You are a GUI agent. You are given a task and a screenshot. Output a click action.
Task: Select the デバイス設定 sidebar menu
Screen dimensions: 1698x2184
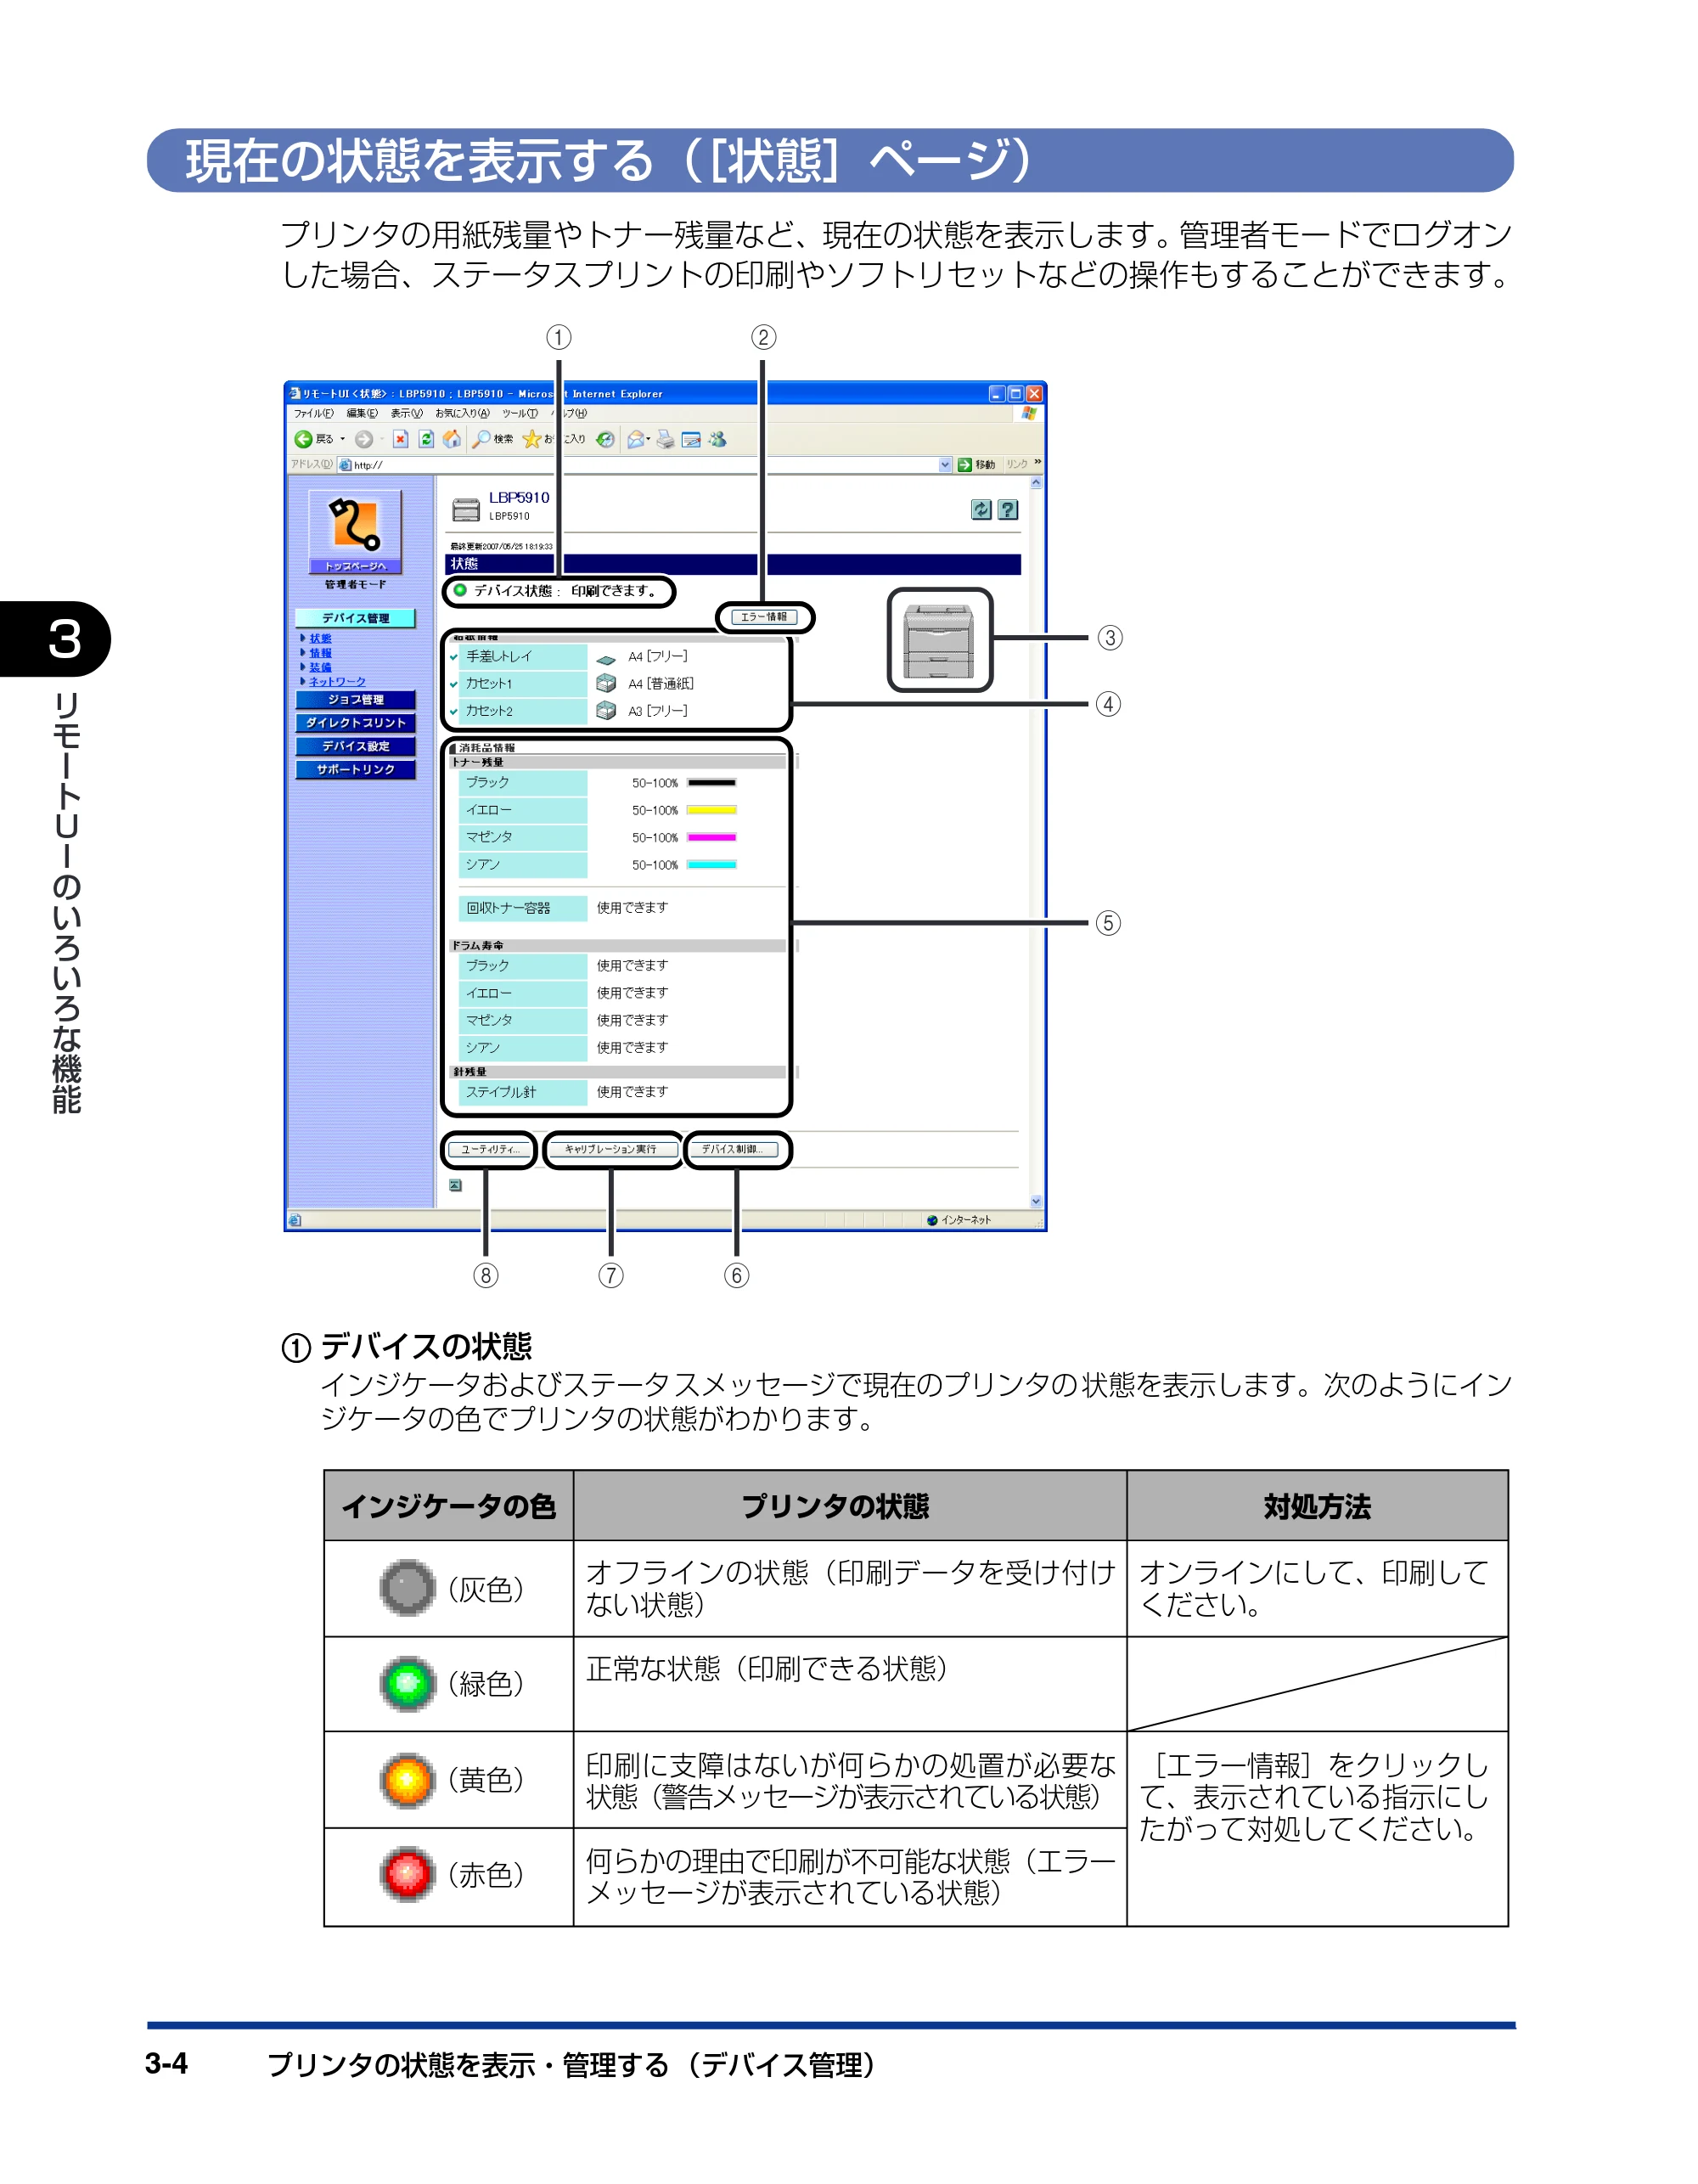point(355,746)
